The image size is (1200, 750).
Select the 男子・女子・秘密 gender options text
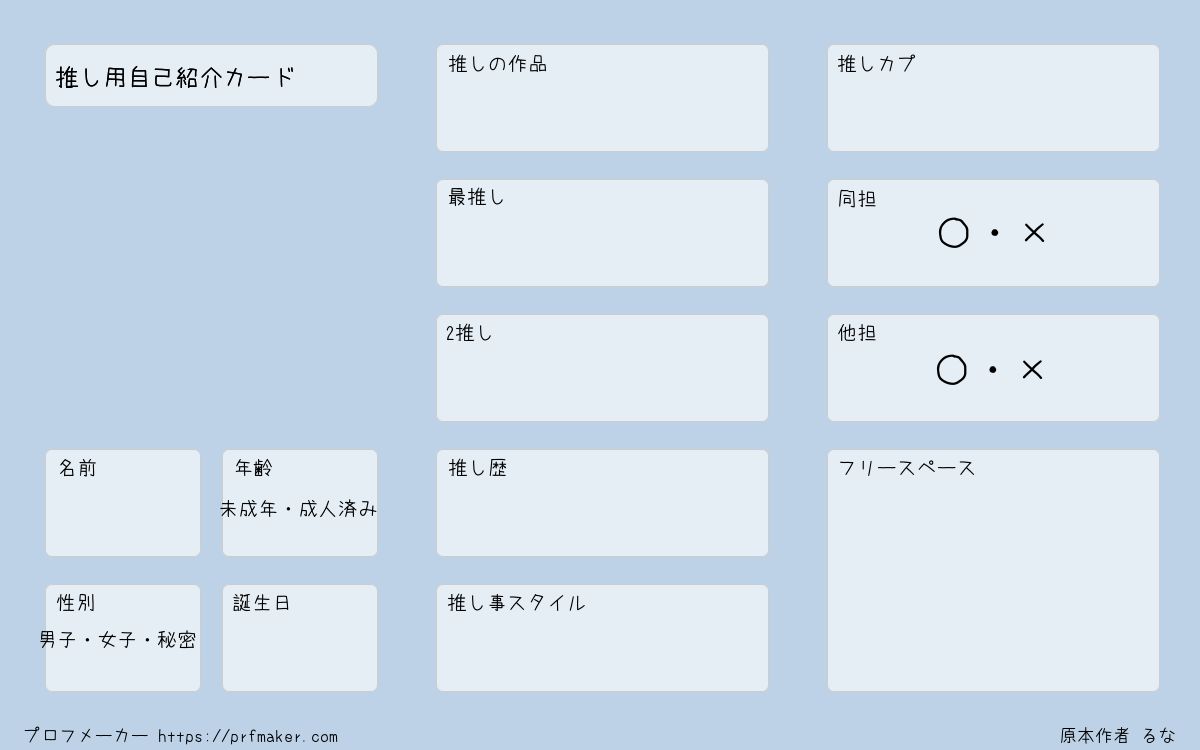(118, 640)
